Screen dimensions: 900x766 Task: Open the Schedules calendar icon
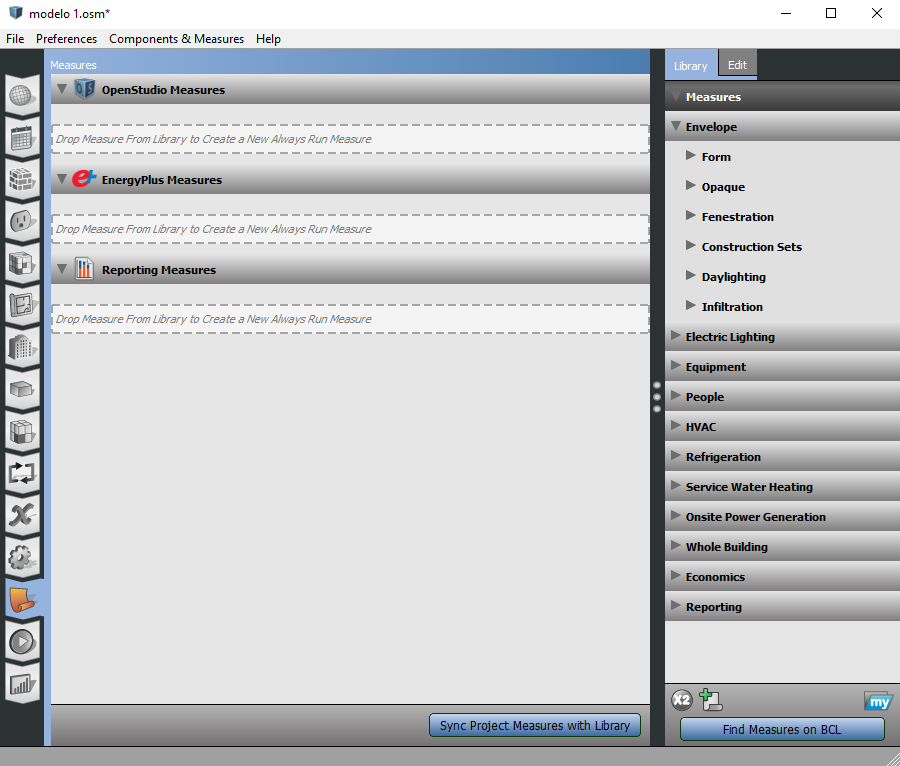(22, 138)
